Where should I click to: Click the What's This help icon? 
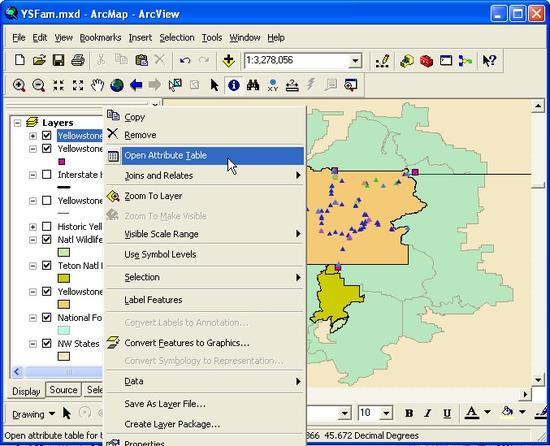pyautogui.click(x=489, y=61)
